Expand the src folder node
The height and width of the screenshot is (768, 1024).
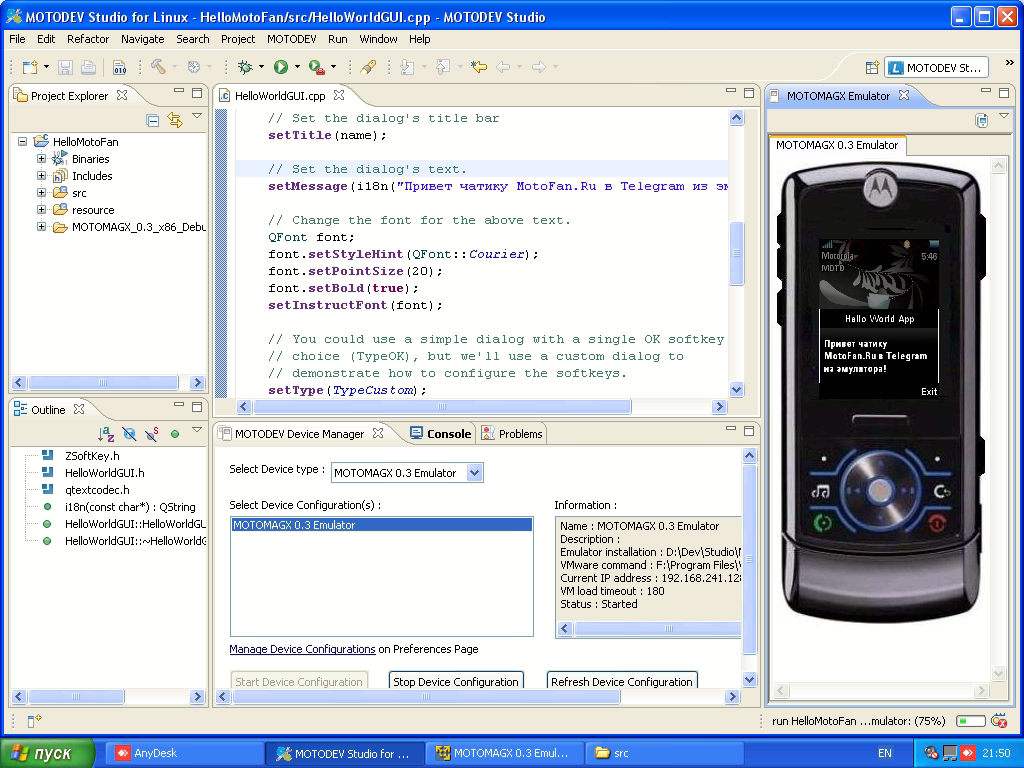click(41, 192)
